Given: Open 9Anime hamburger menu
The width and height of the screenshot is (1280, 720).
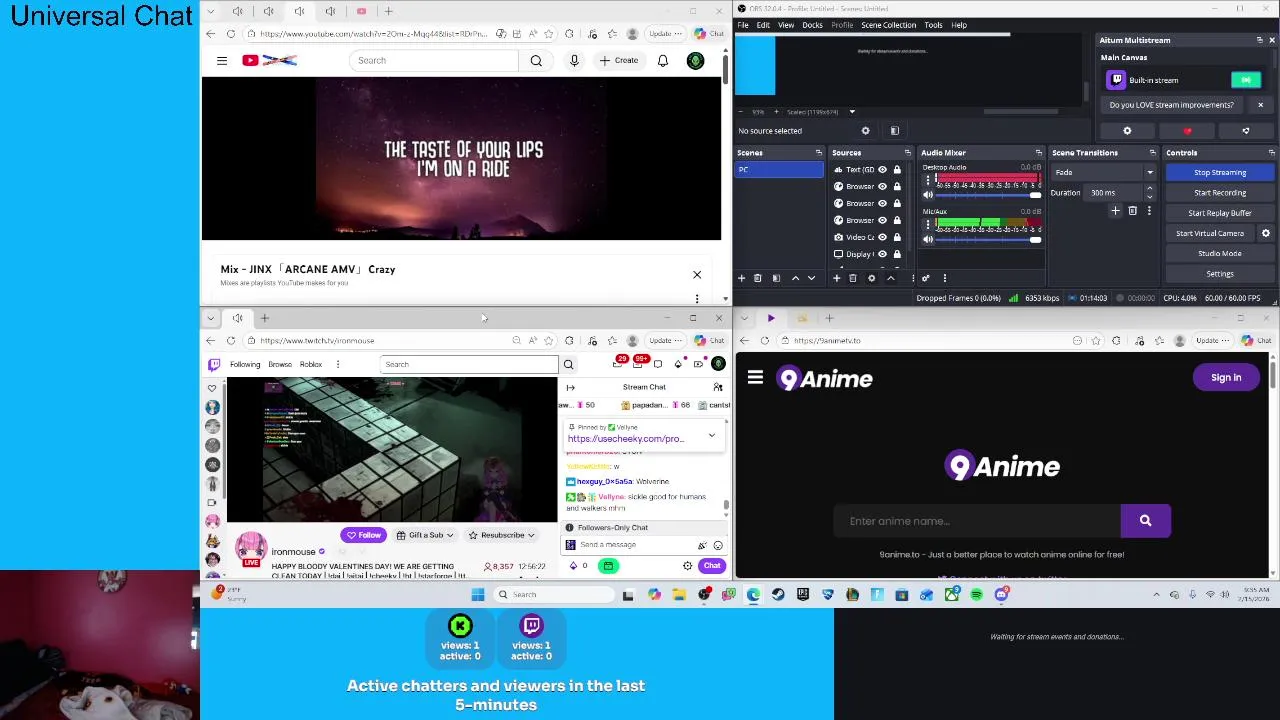Looking at the screenshot, I should (755, 378).
